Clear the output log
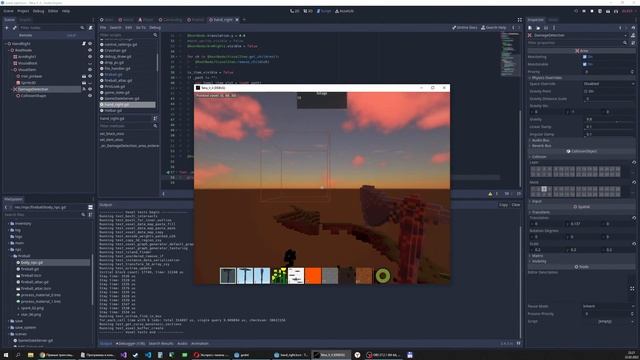Image resolution: width=640 pixels, height=360 pixels. [x=516, y=205]
